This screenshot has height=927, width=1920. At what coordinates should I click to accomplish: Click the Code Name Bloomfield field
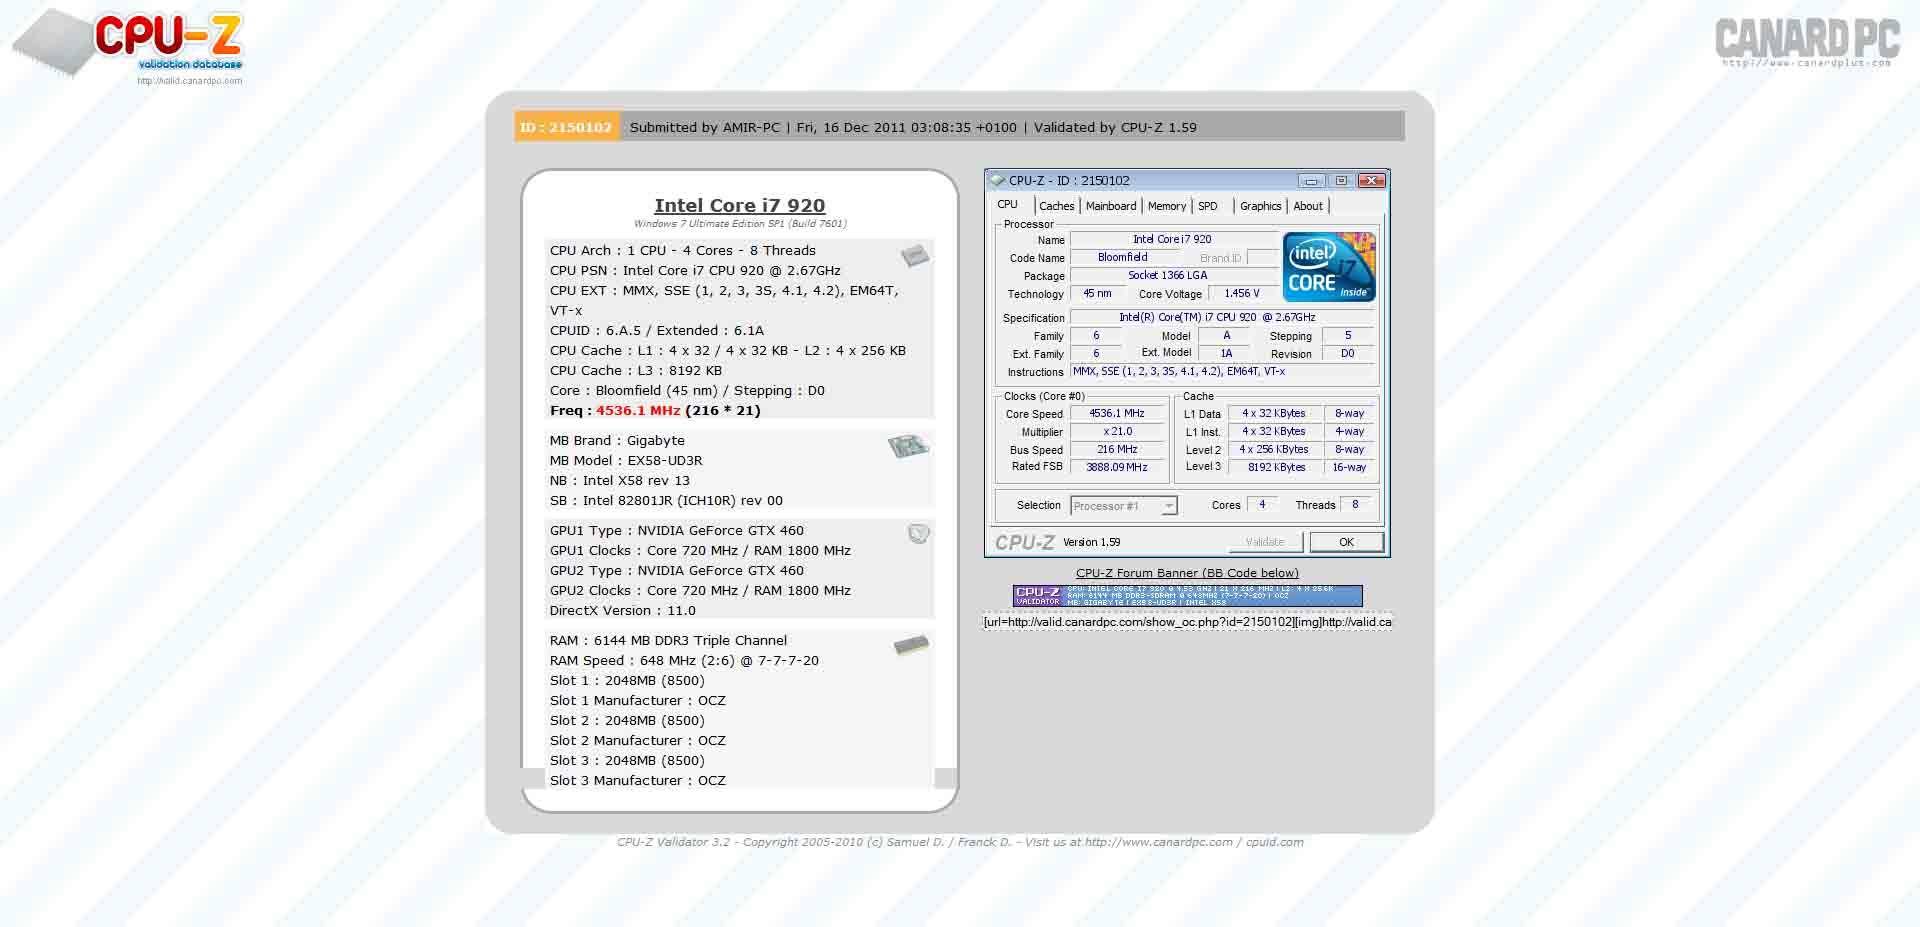pyautogui.click(x=1123, y=257)
